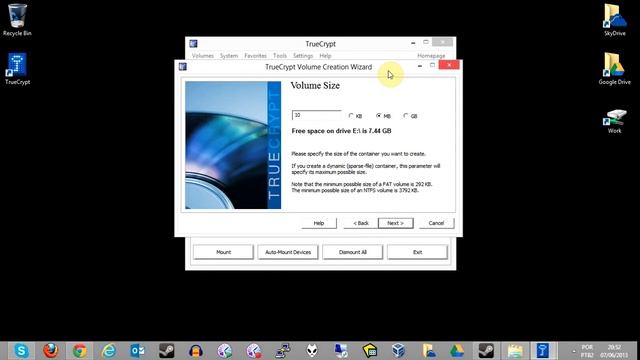
Task: Click Exit in the TrueCrypt main window
Action: [x=417, y=252]
